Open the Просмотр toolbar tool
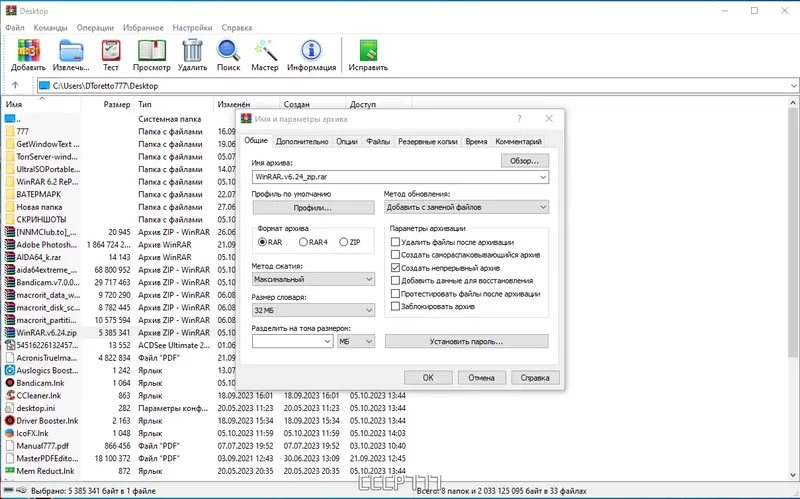 click(x=152, y=51)
